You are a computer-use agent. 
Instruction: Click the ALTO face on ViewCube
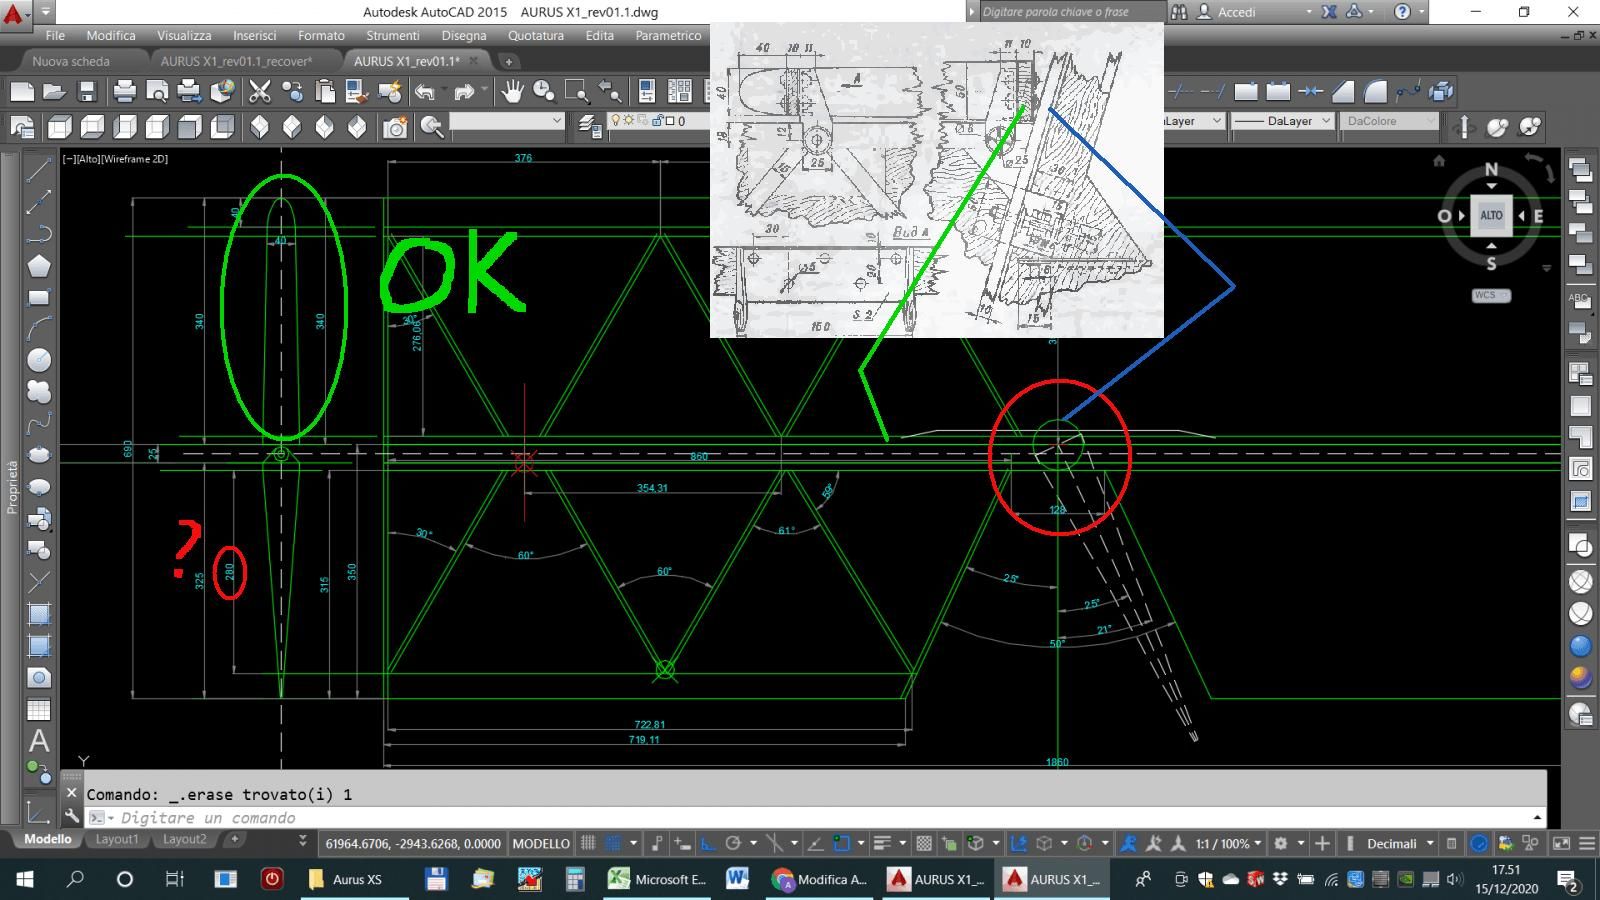1491,215
